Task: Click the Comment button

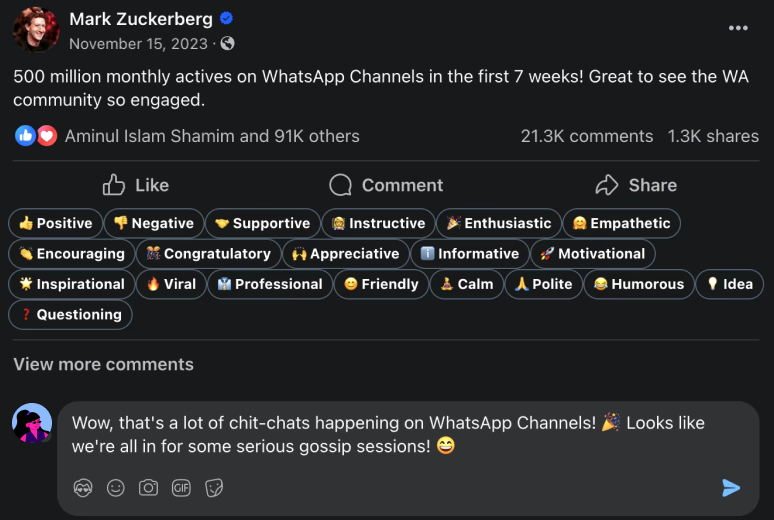Action: coord(386,185)
